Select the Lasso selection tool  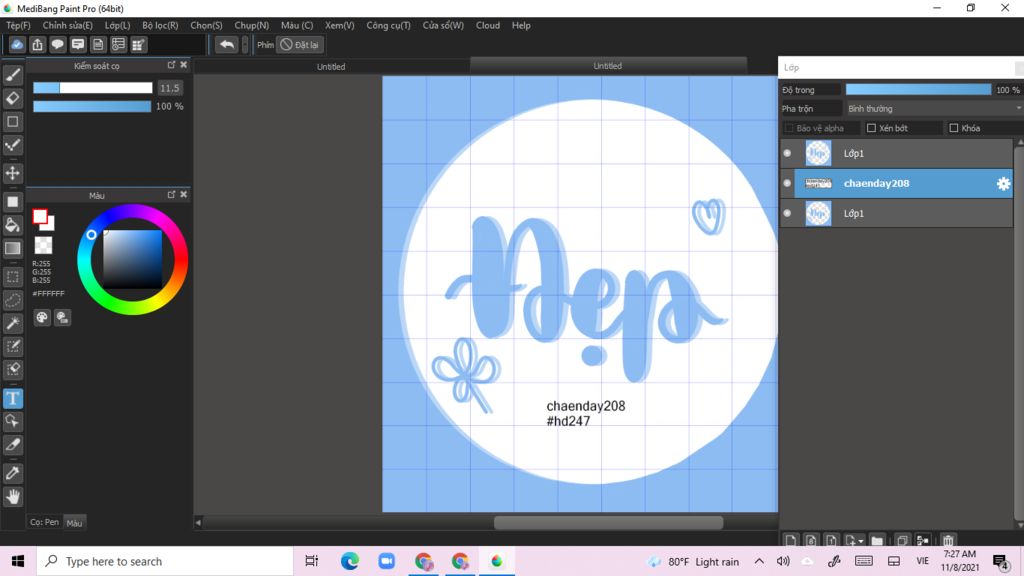12,300
